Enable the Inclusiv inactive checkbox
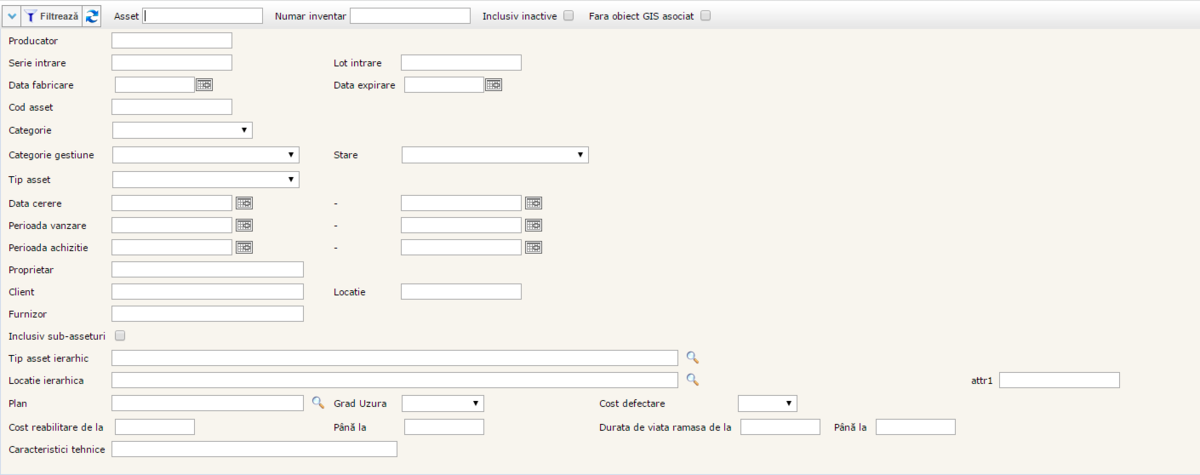1200x475 pixels. coord(568,16)
